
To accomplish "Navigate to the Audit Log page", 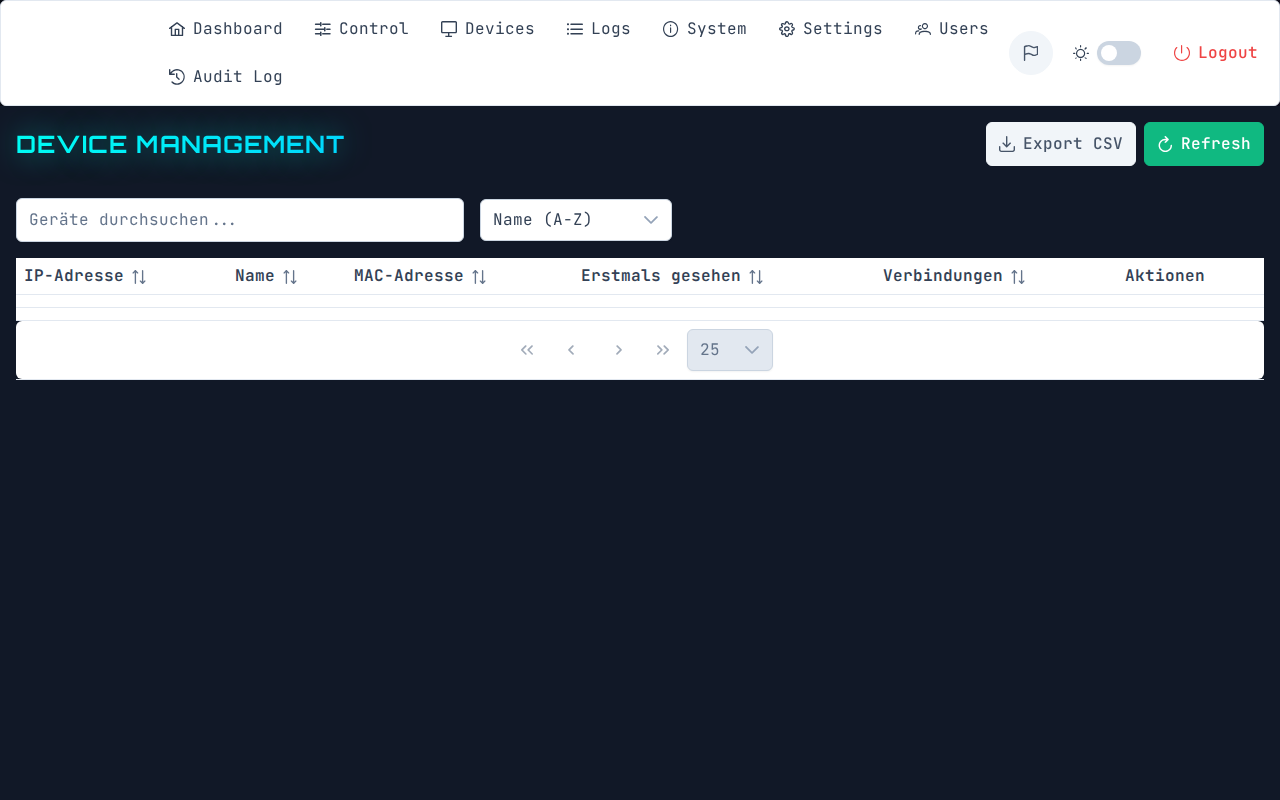I will 225,77.
